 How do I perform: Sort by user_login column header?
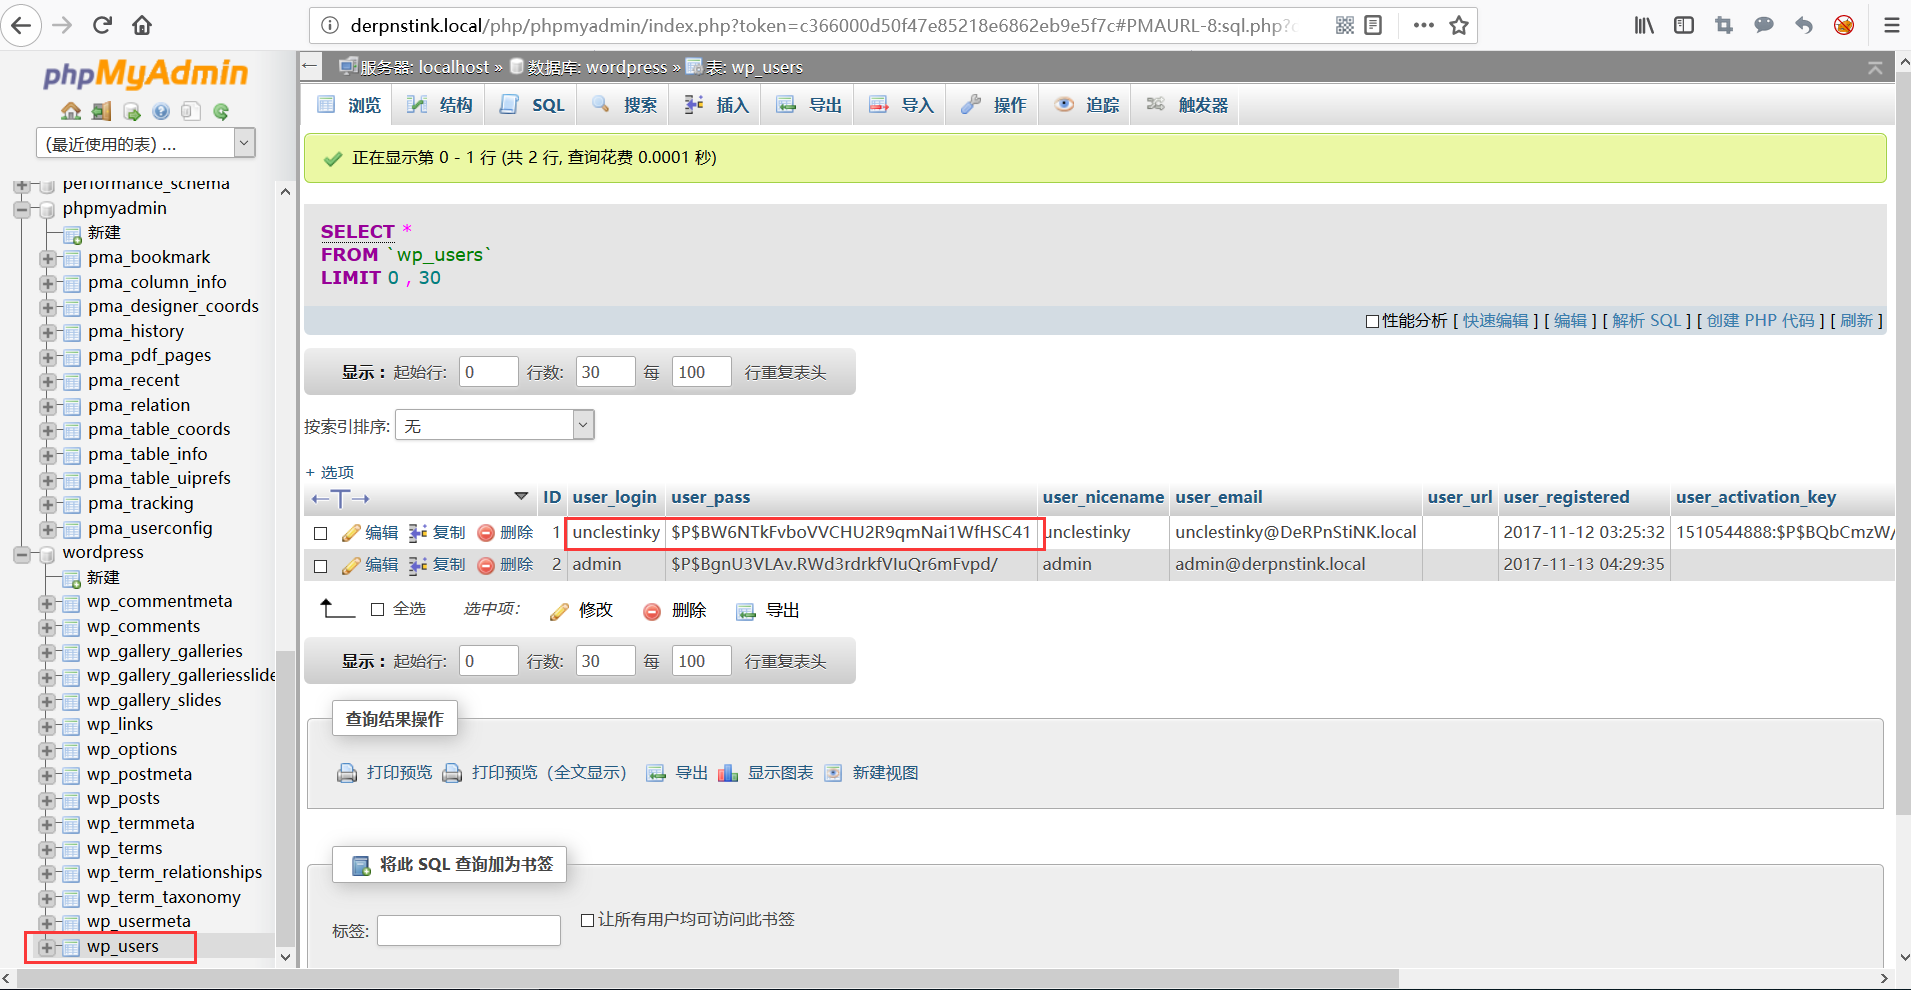point(614,497)
